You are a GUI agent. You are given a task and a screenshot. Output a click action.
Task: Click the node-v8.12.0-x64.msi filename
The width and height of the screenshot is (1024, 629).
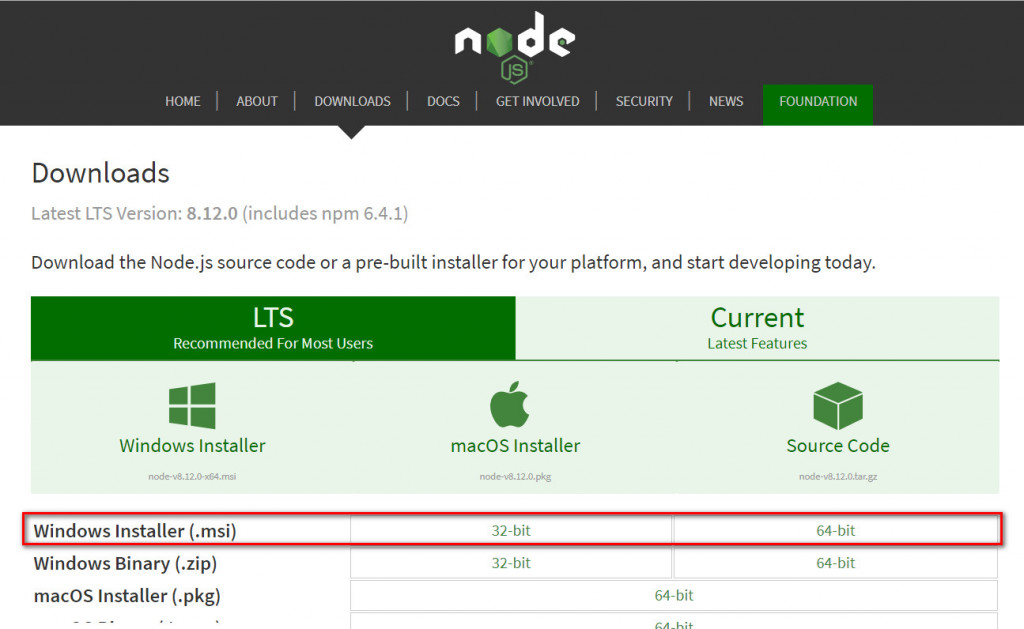pyautogui.click(x=192, y=476)
